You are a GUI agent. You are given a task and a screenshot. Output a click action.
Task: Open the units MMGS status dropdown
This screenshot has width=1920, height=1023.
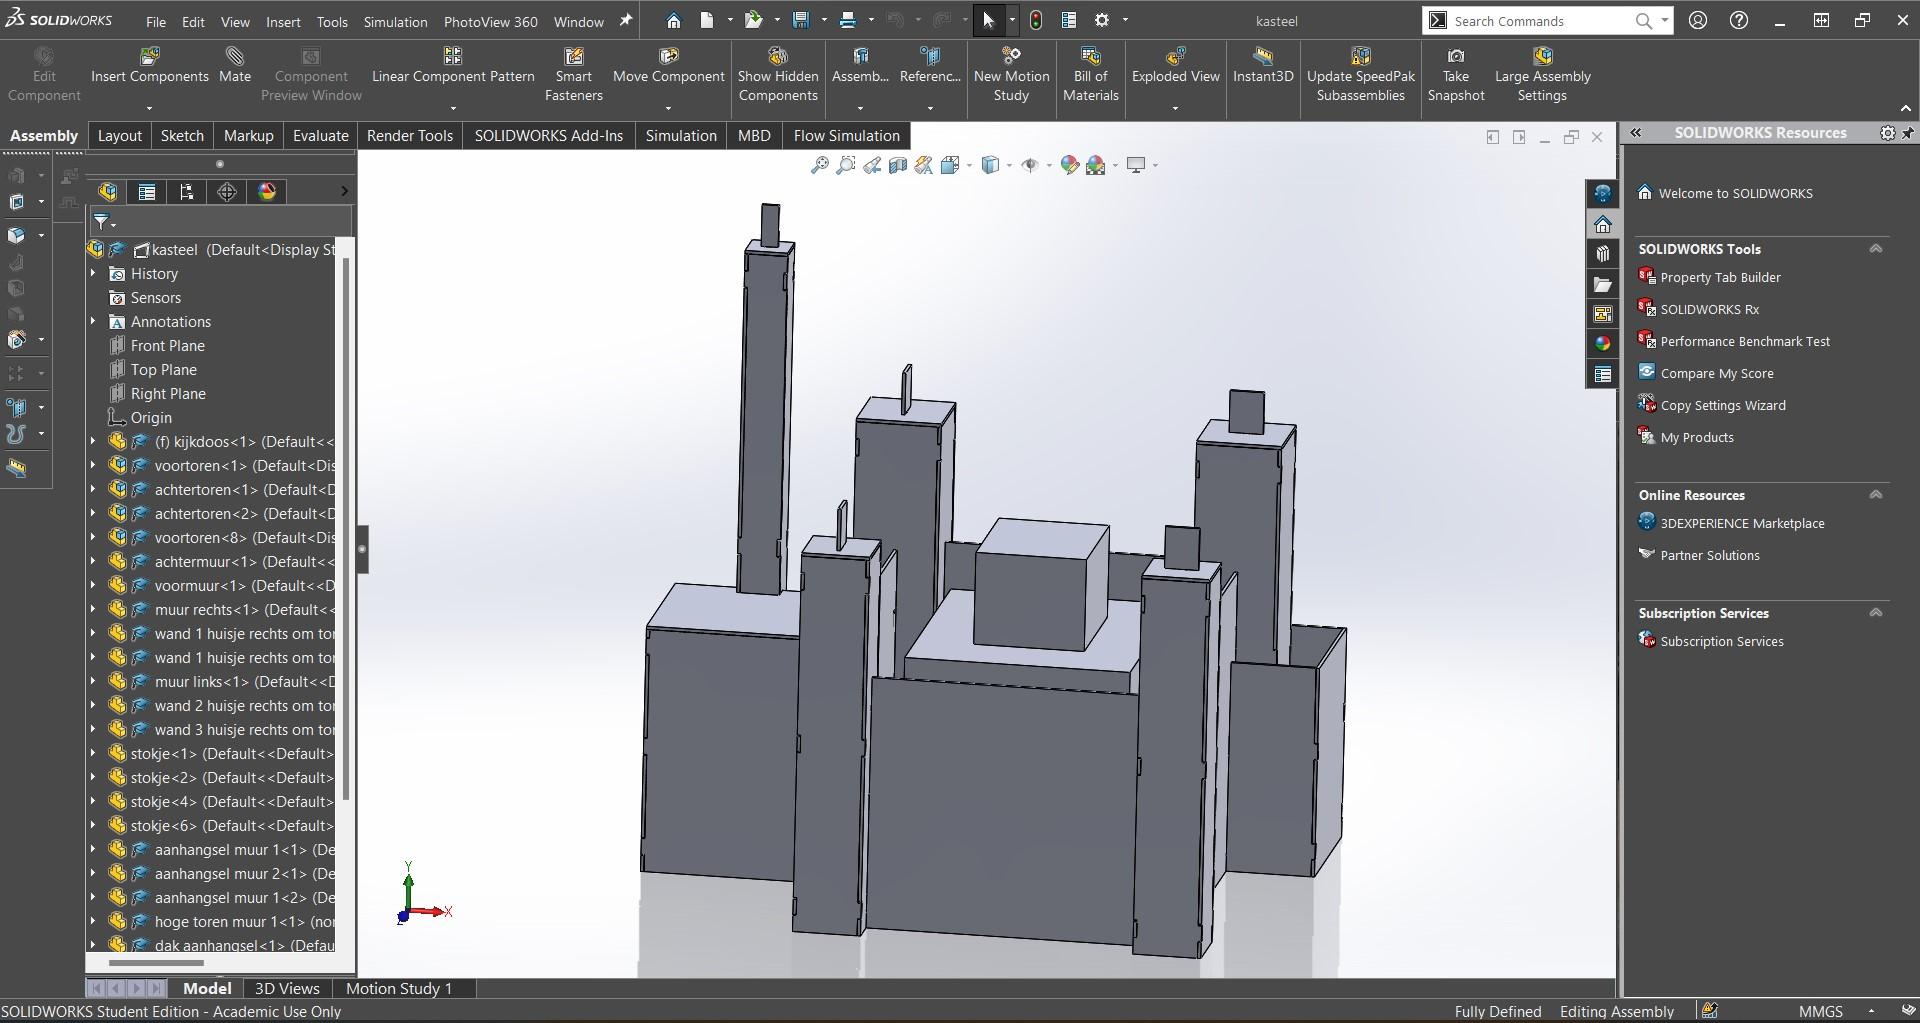click(1871, 1011)
